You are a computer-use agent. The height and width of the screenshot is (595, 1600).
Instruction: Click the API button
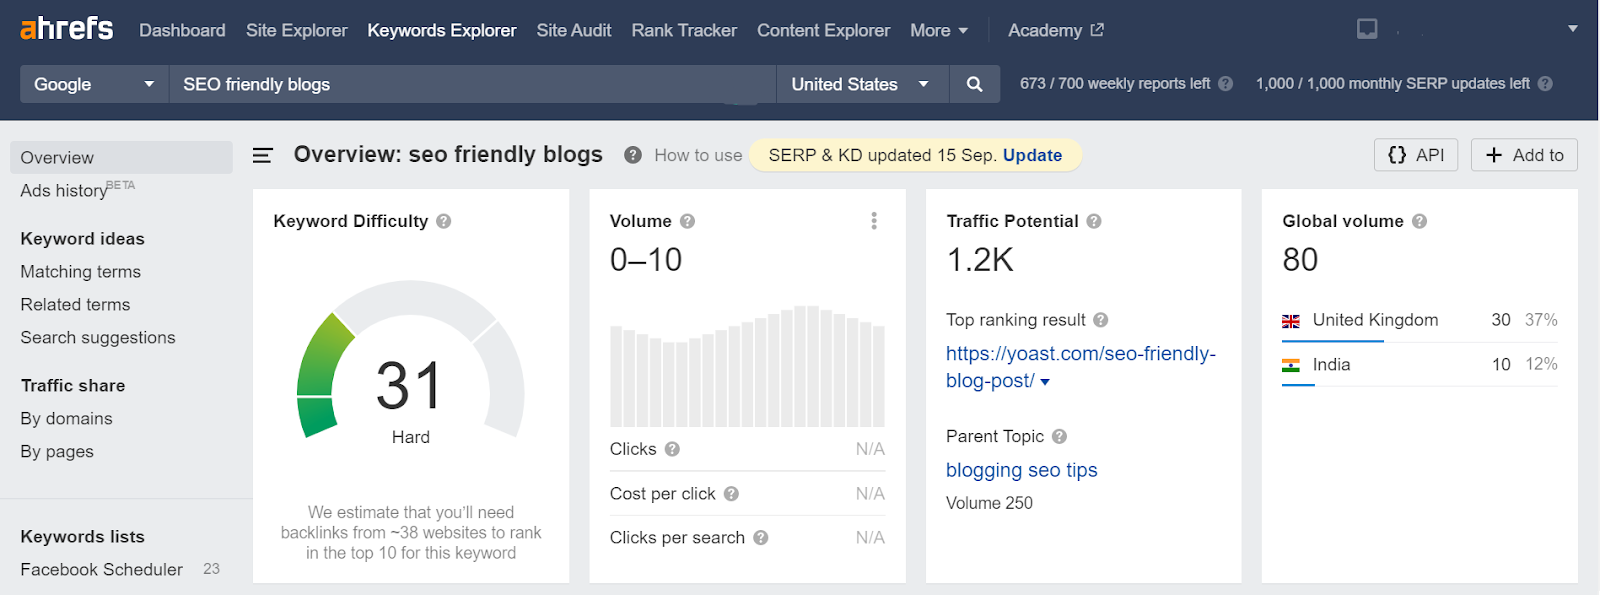point(1416,155)
